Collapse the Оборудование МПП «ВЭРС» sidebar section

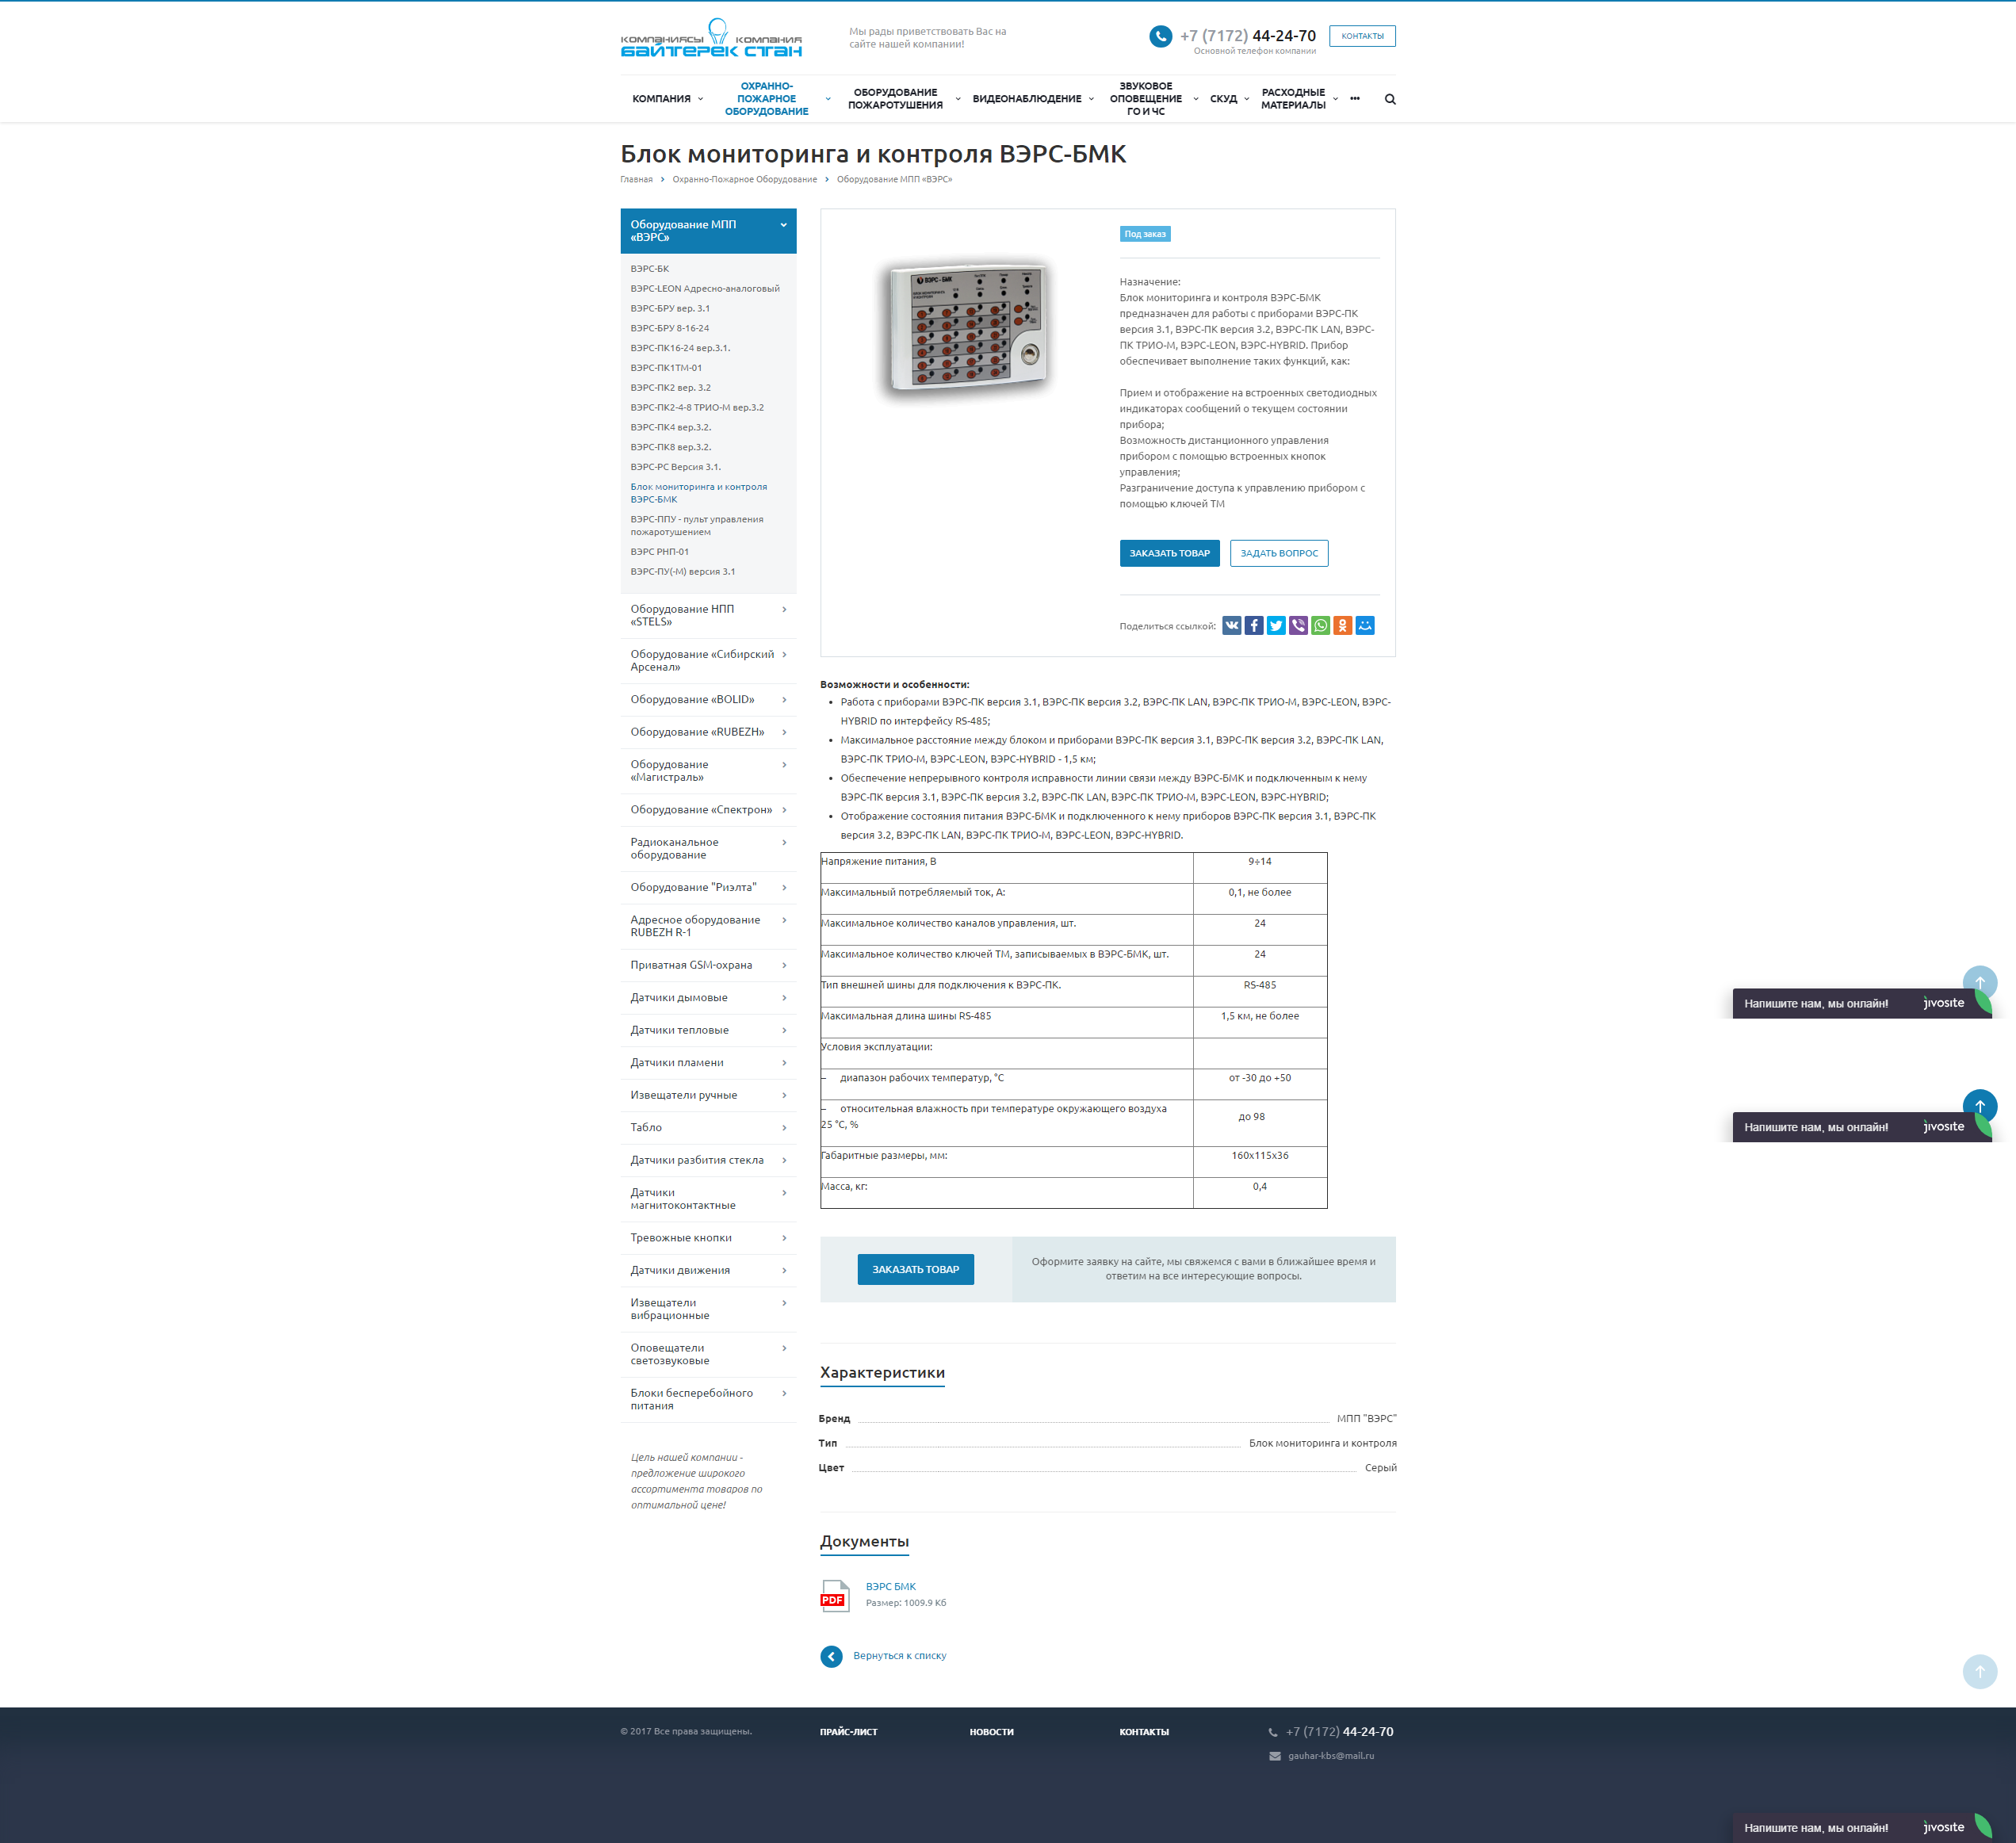[784, 225]
